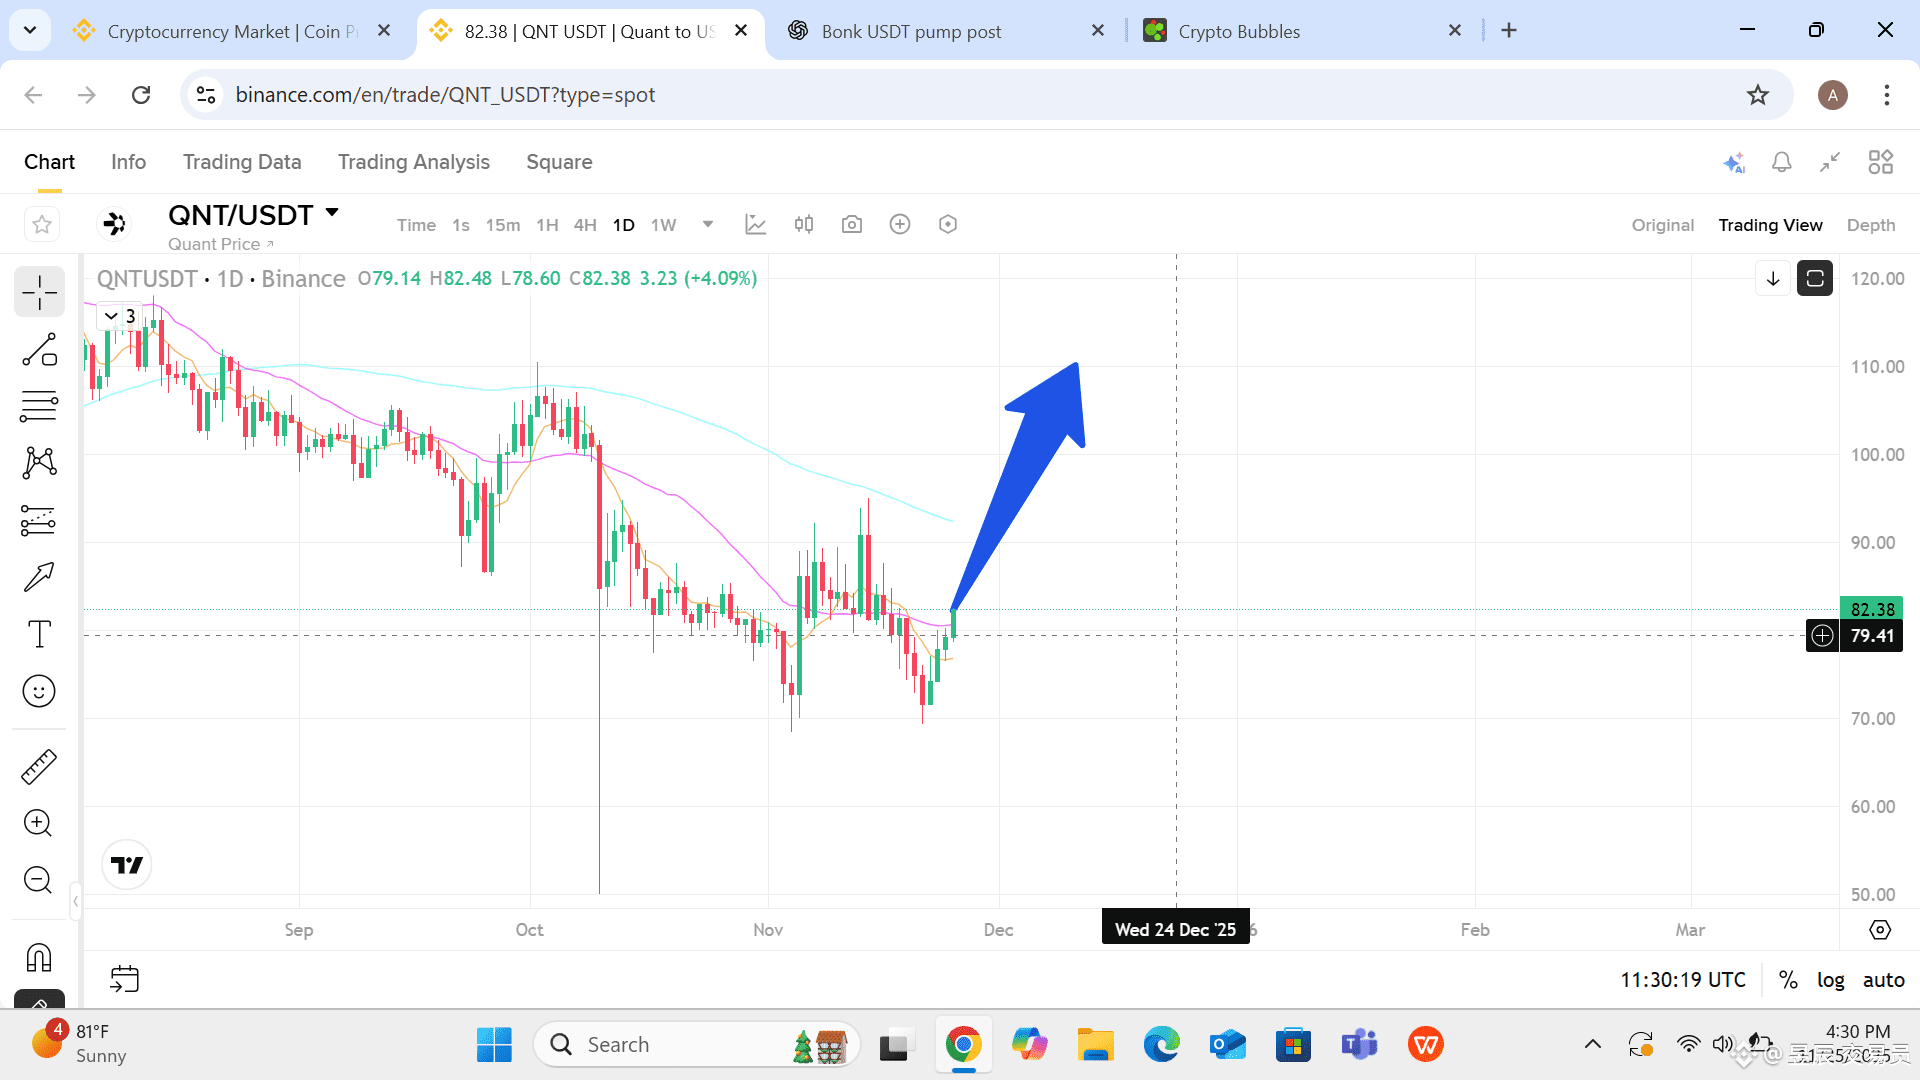
Task: Select the 1H interval
Action: click(547, 225)
